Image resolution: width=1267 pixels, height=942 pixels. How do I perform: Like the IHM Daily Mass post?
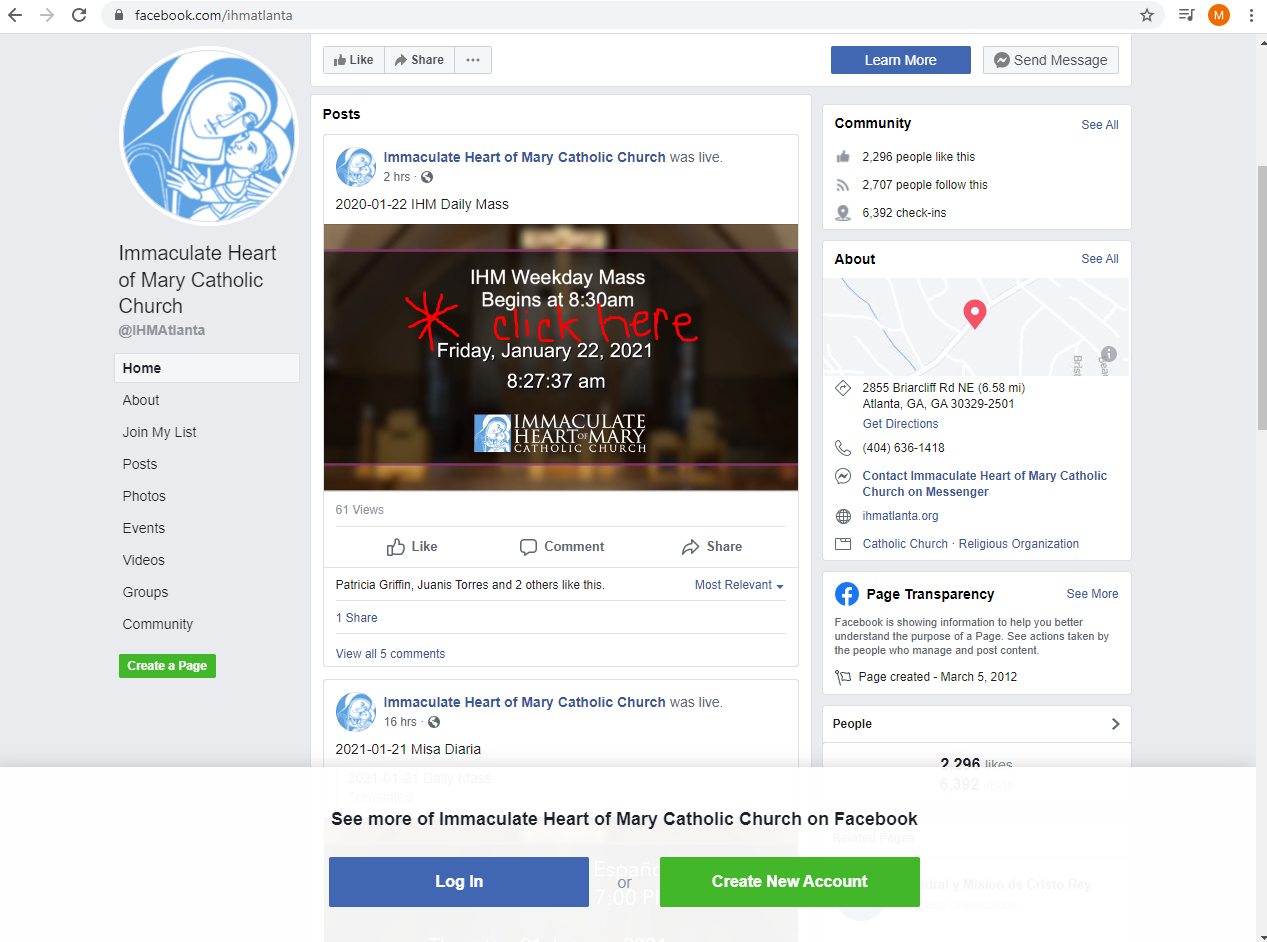point(412,547)
